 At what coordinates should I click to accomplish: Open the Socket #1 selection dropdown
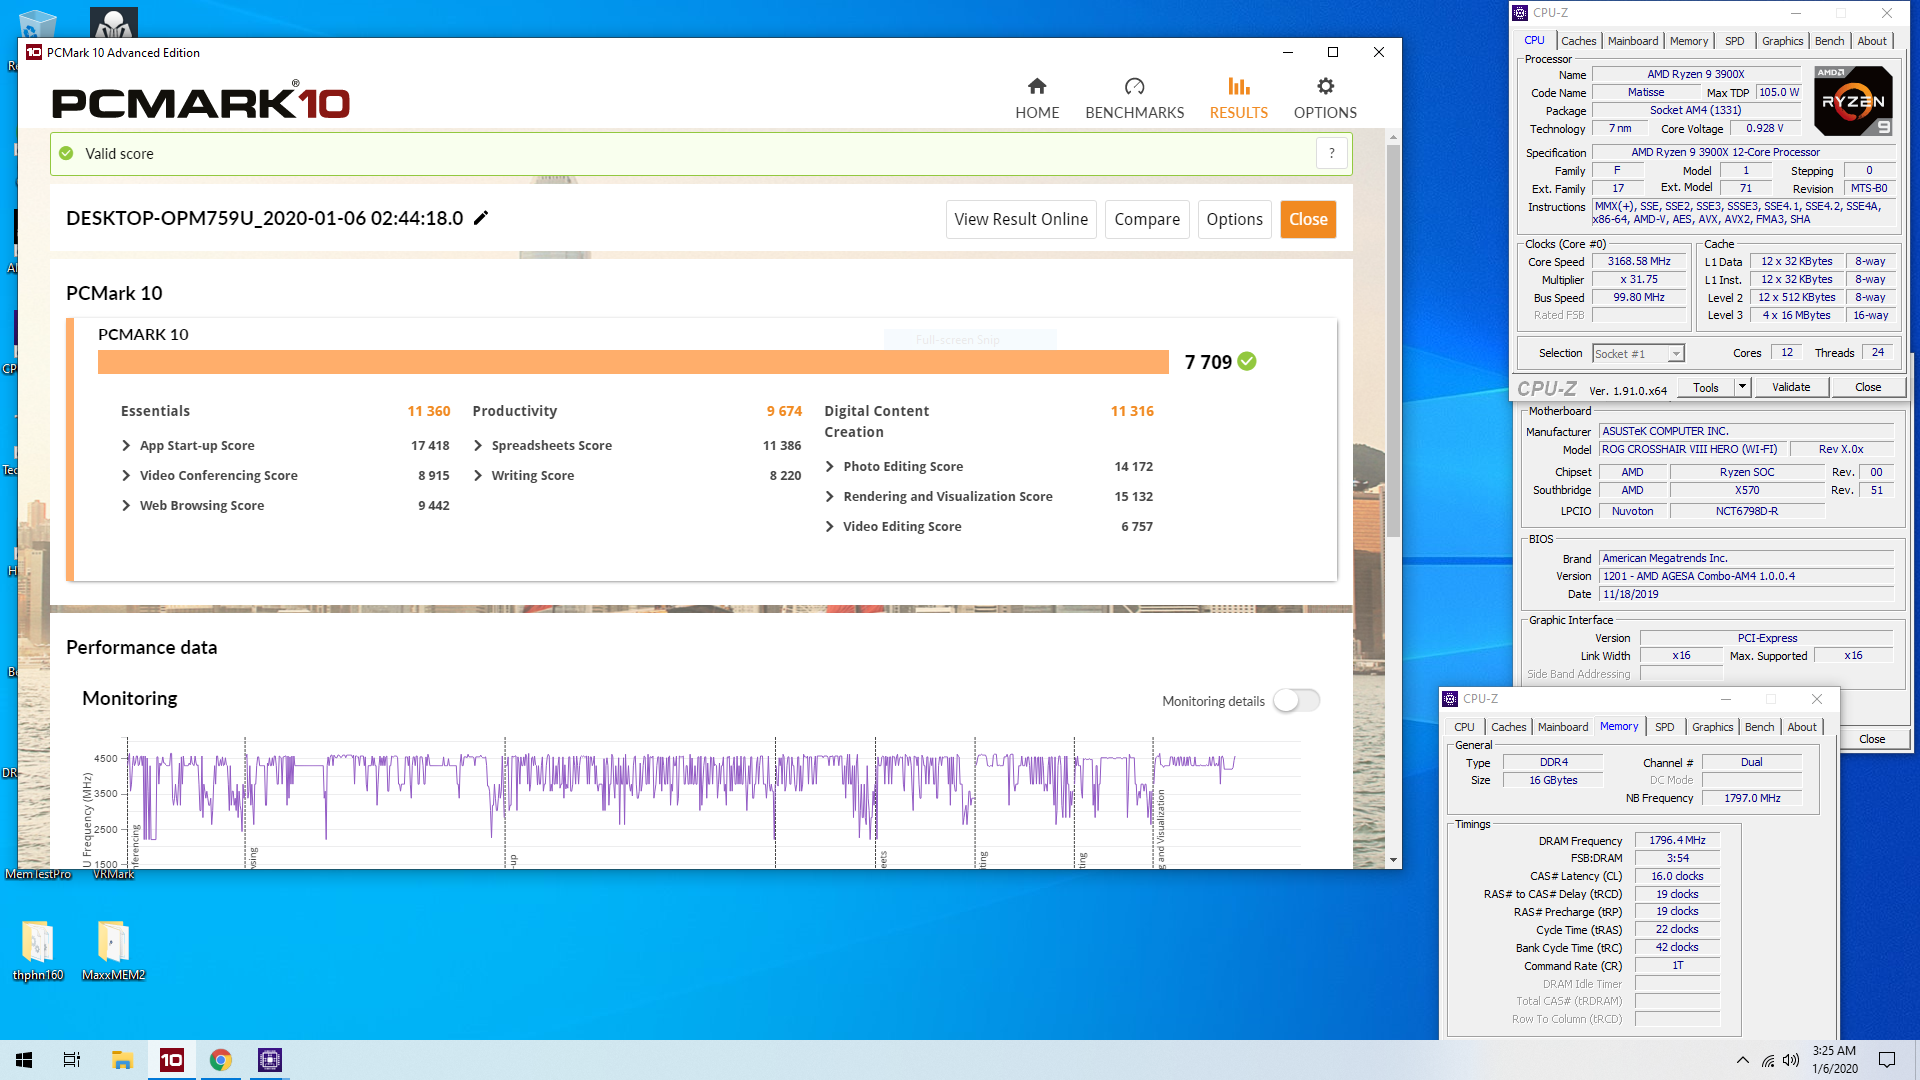pyautogui.click(x=1638, y=353)
